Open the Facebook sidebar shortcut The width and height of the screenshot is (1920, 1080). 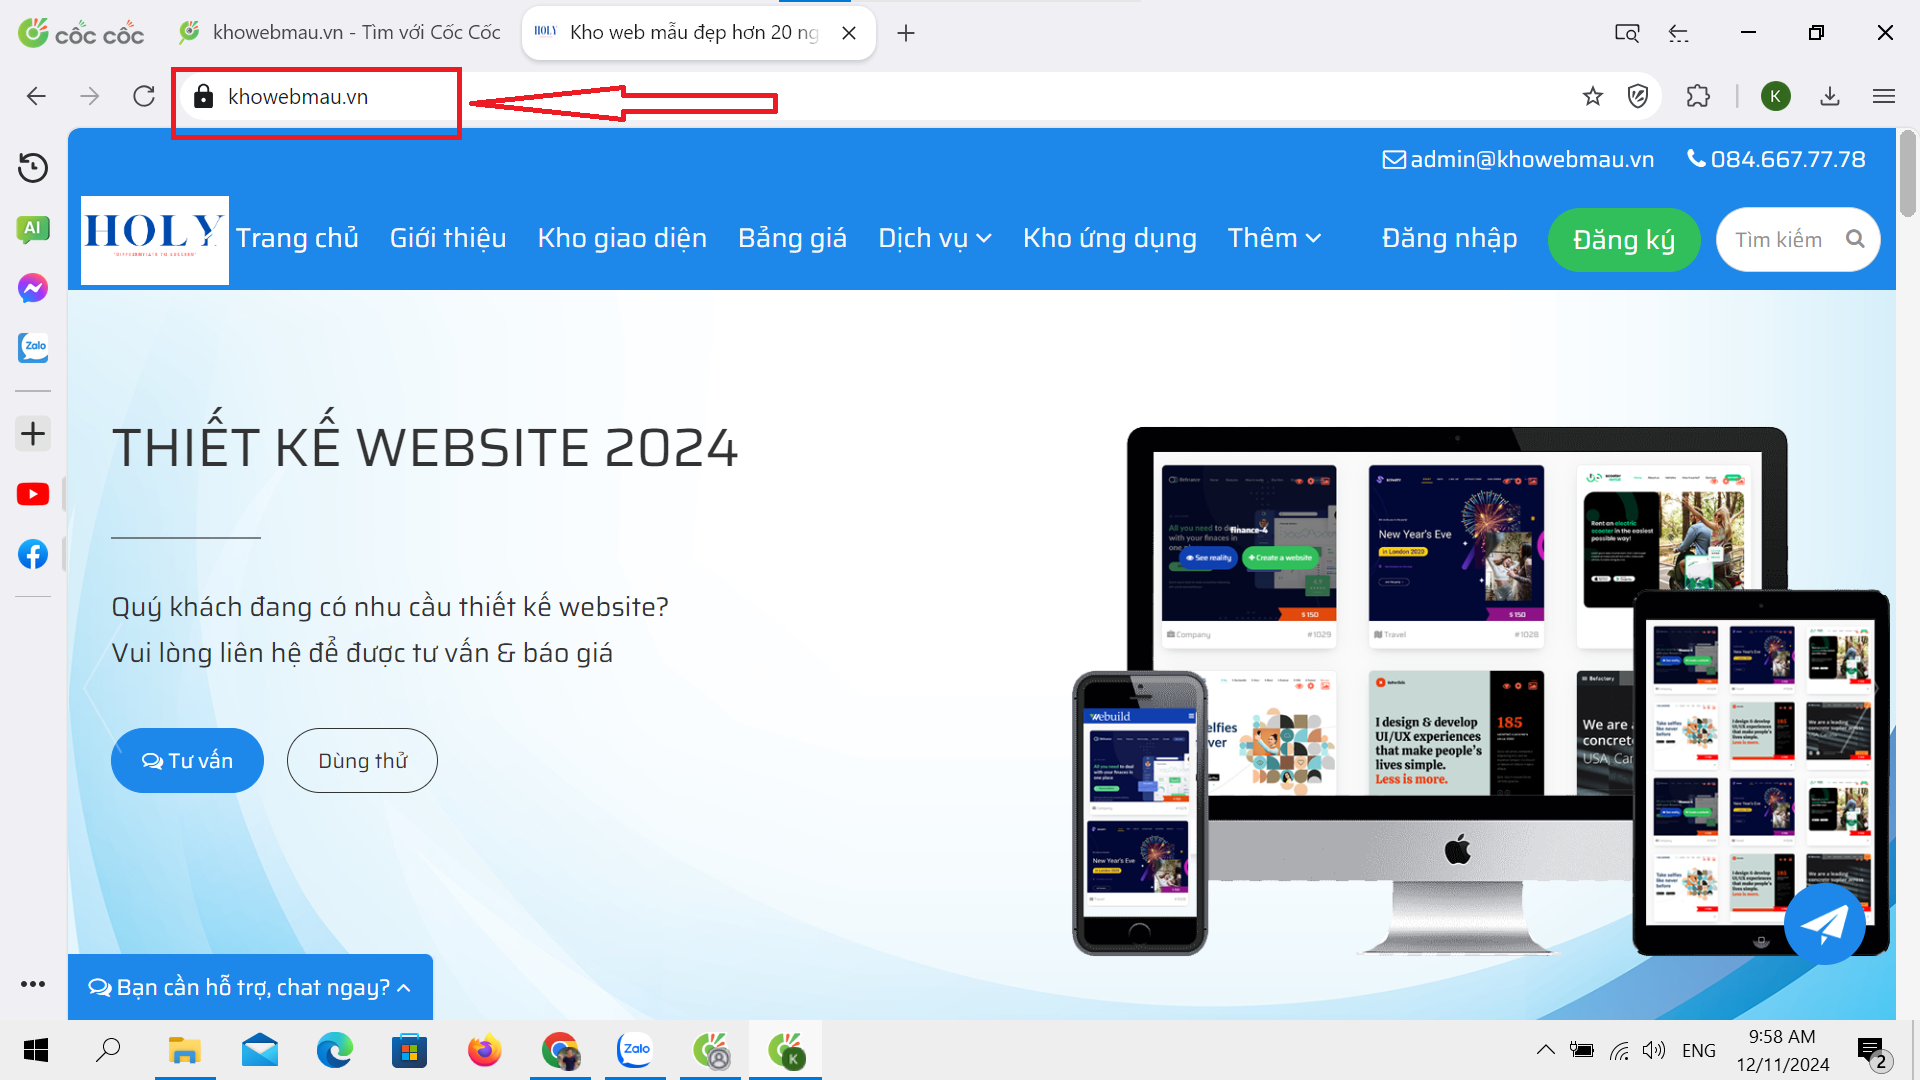click(33, 554)
